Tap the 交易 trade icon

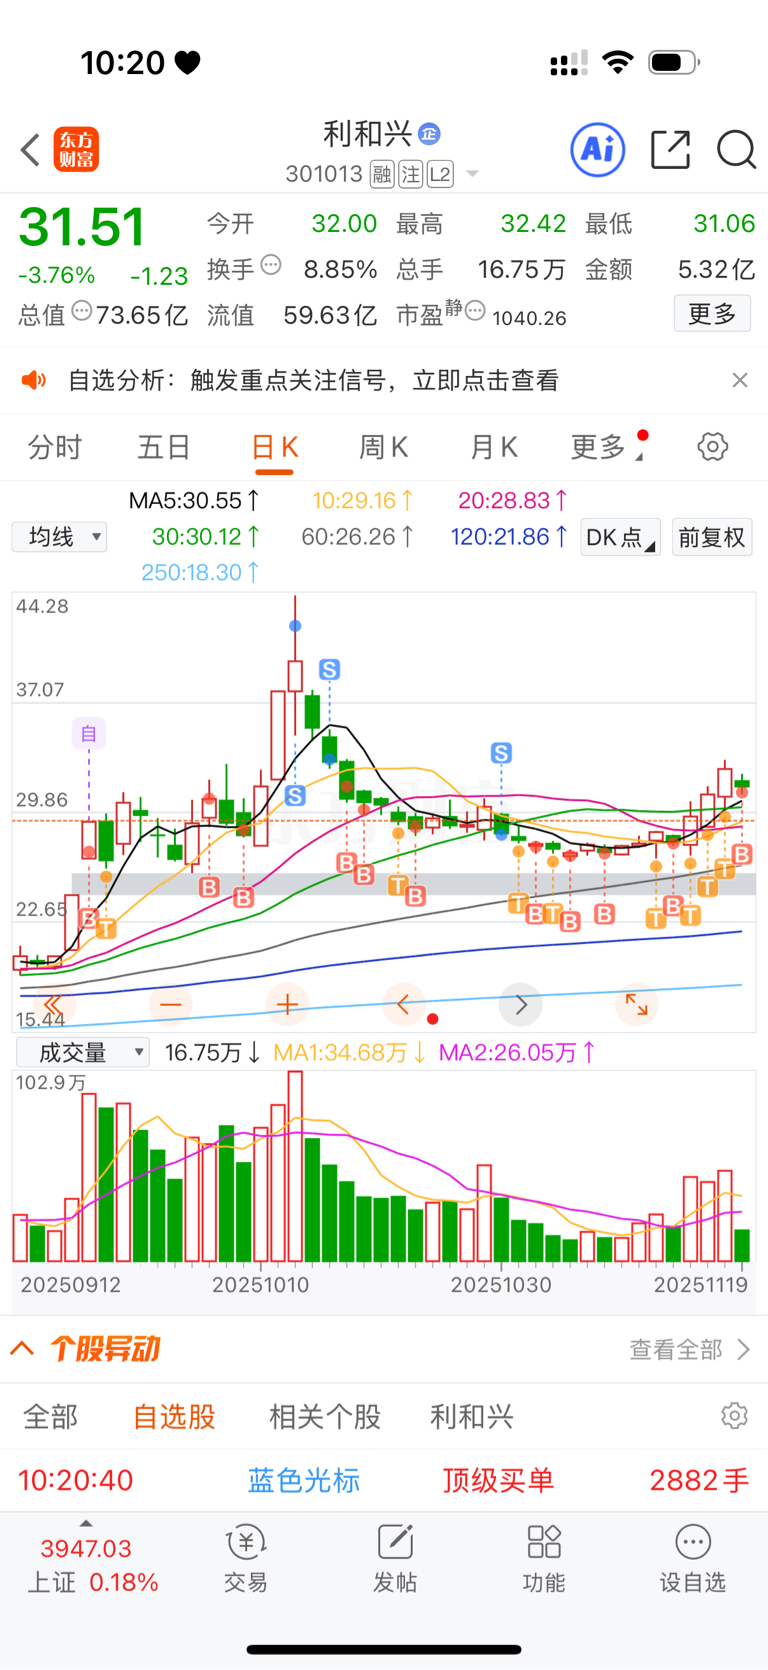tap(245, 1559)
